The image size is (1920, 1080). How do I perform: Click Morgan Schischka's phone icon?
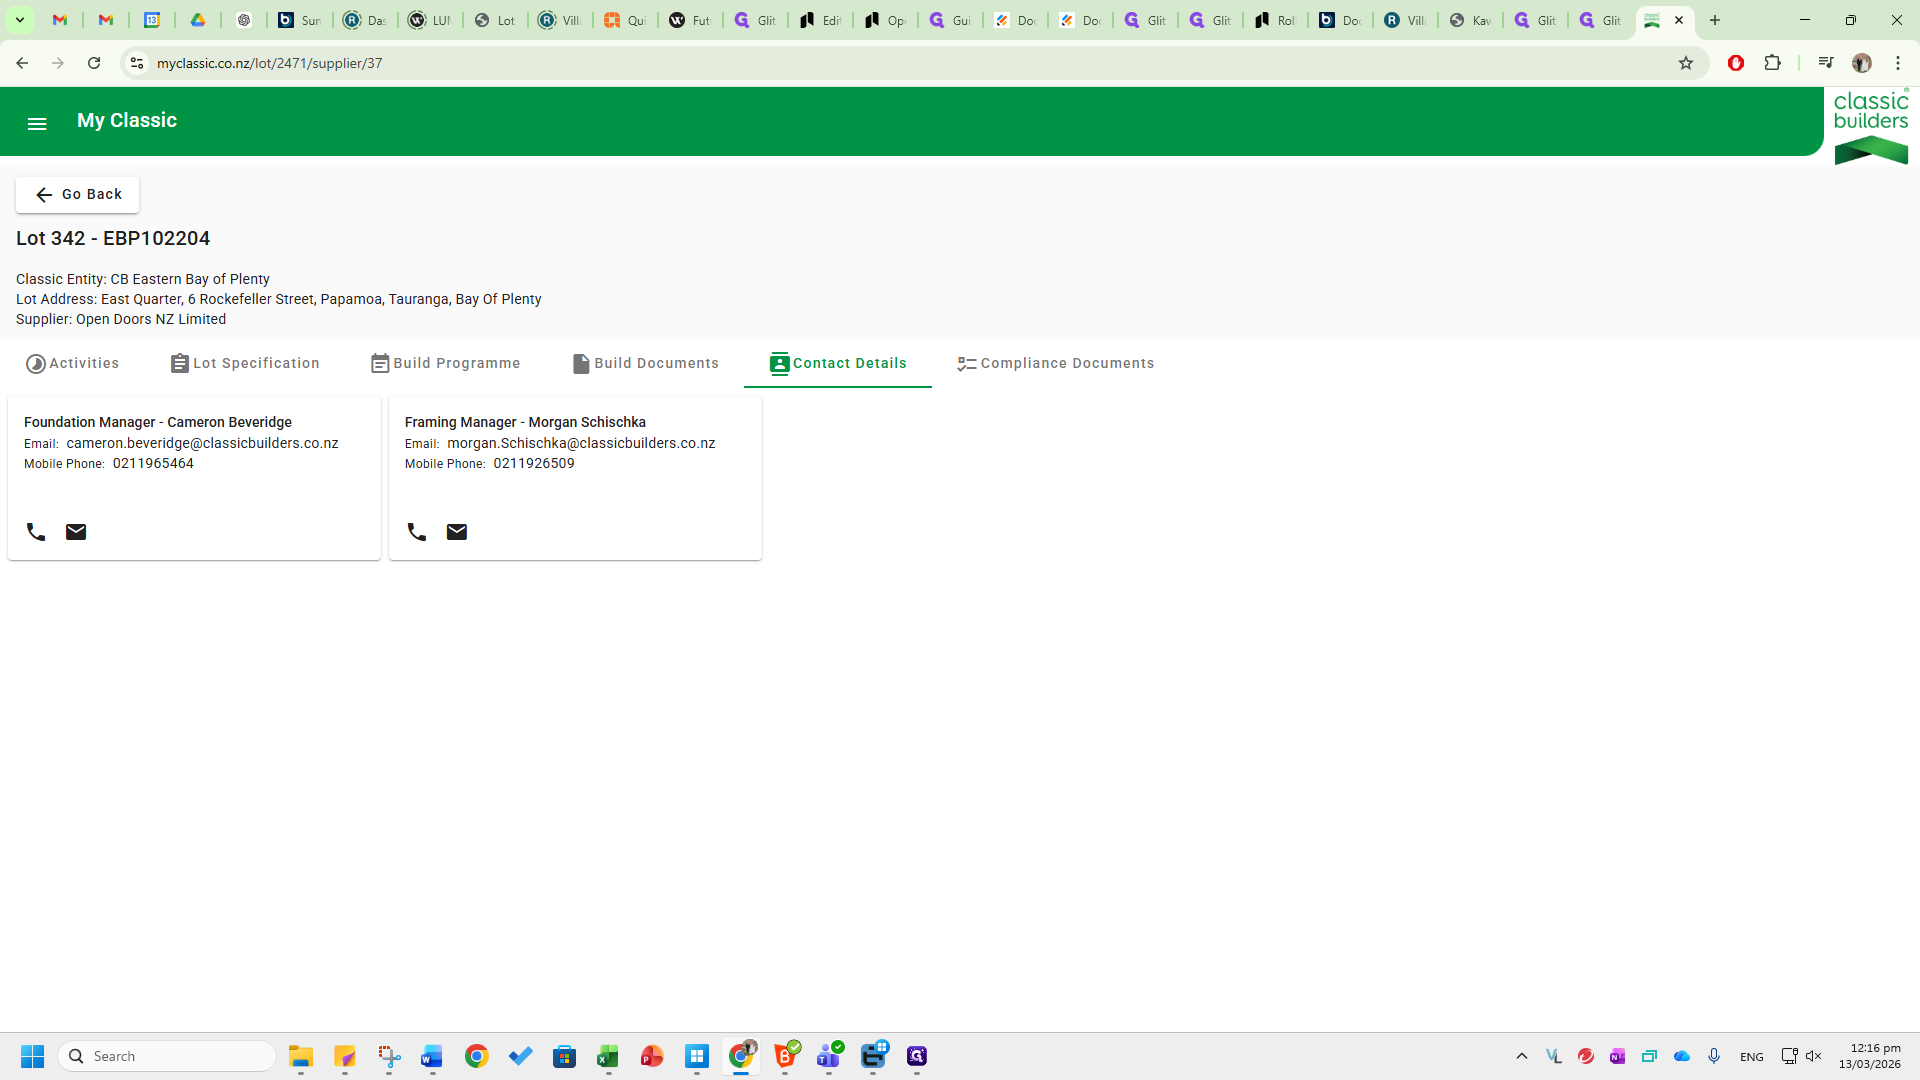pos(417,532)
